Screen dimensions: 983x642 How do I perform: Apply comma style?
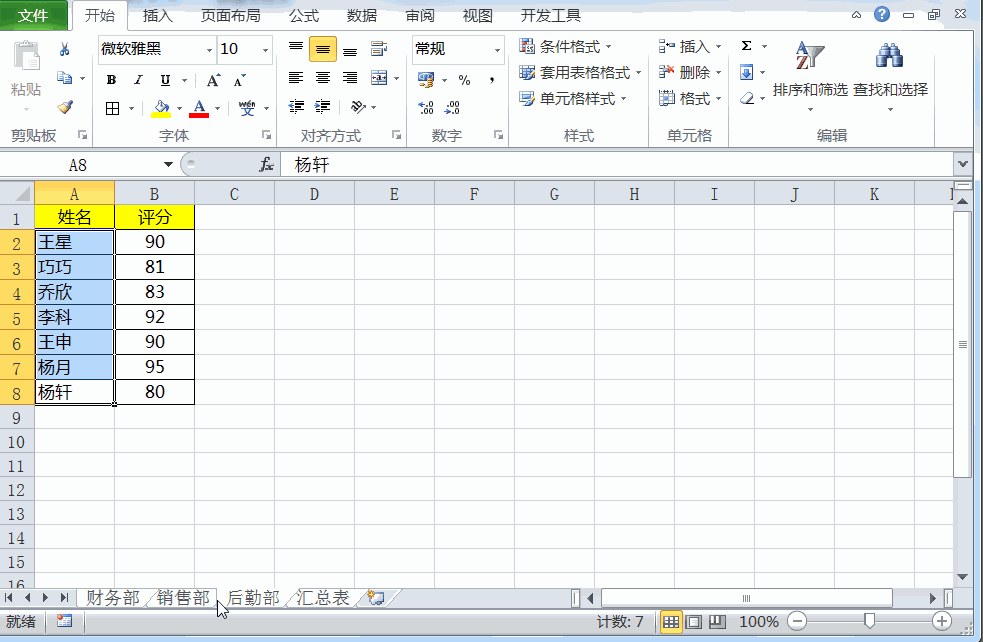492,80
